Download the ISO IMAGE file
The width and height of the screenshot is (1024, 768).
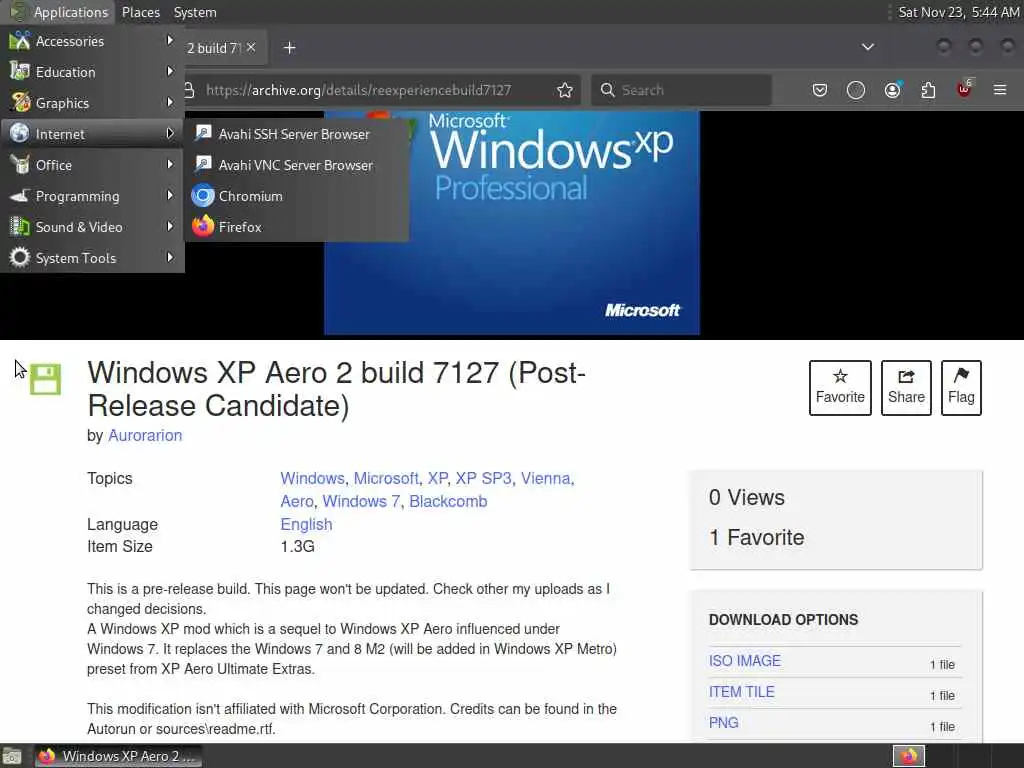click(x=744, y=661)
